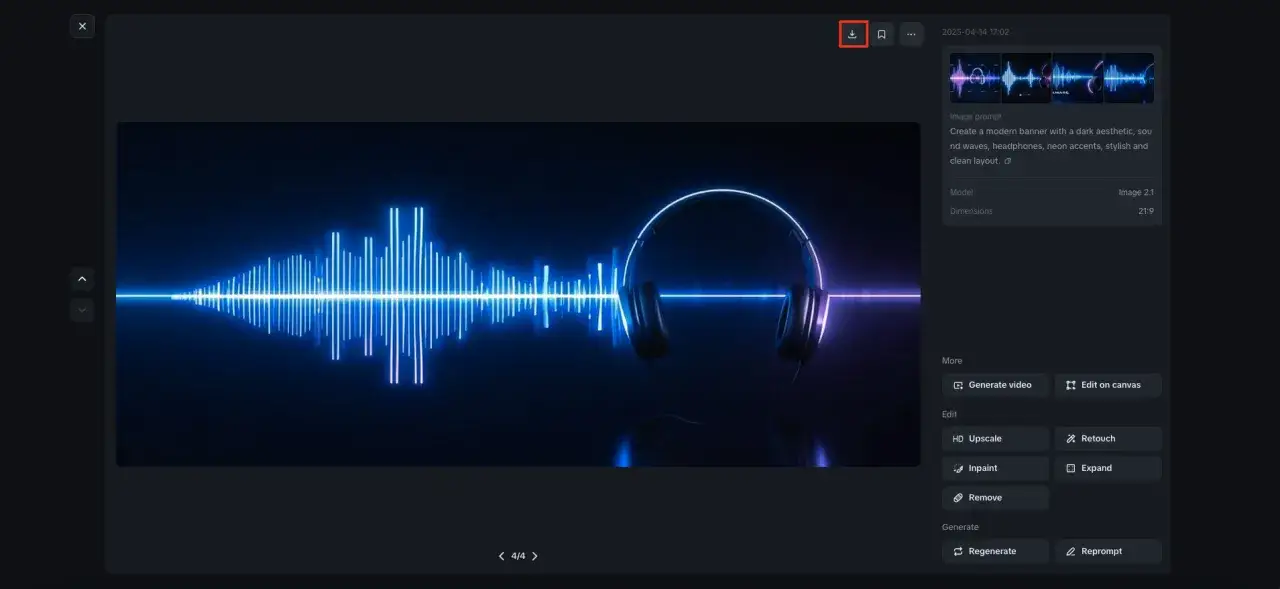Select the Remove eraser tool
1280x589 pixels.
pyautogui.click(x=995, y=497)
